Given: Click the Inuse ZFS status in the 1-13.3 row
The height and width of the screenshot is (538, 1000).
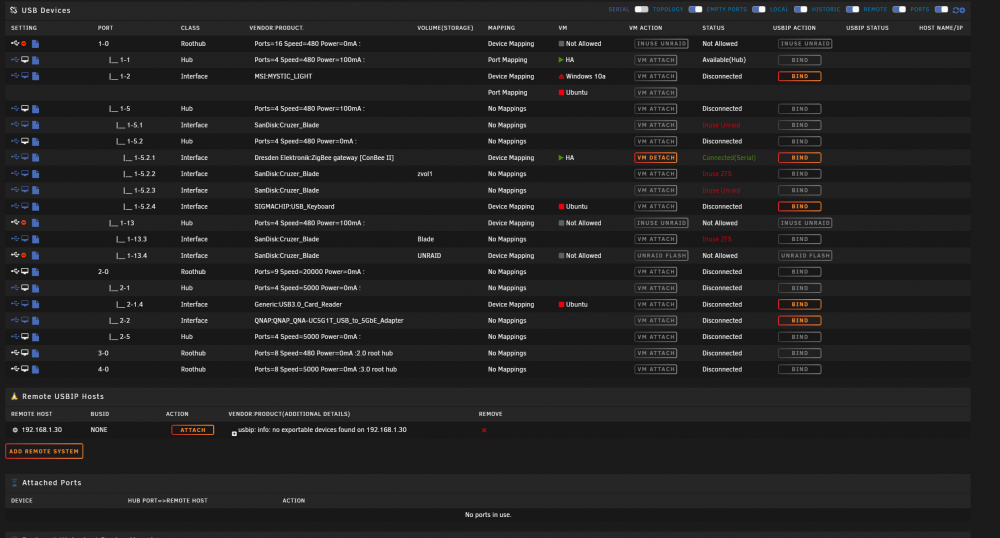Looking at the screenshot, I should pos(717,239).
